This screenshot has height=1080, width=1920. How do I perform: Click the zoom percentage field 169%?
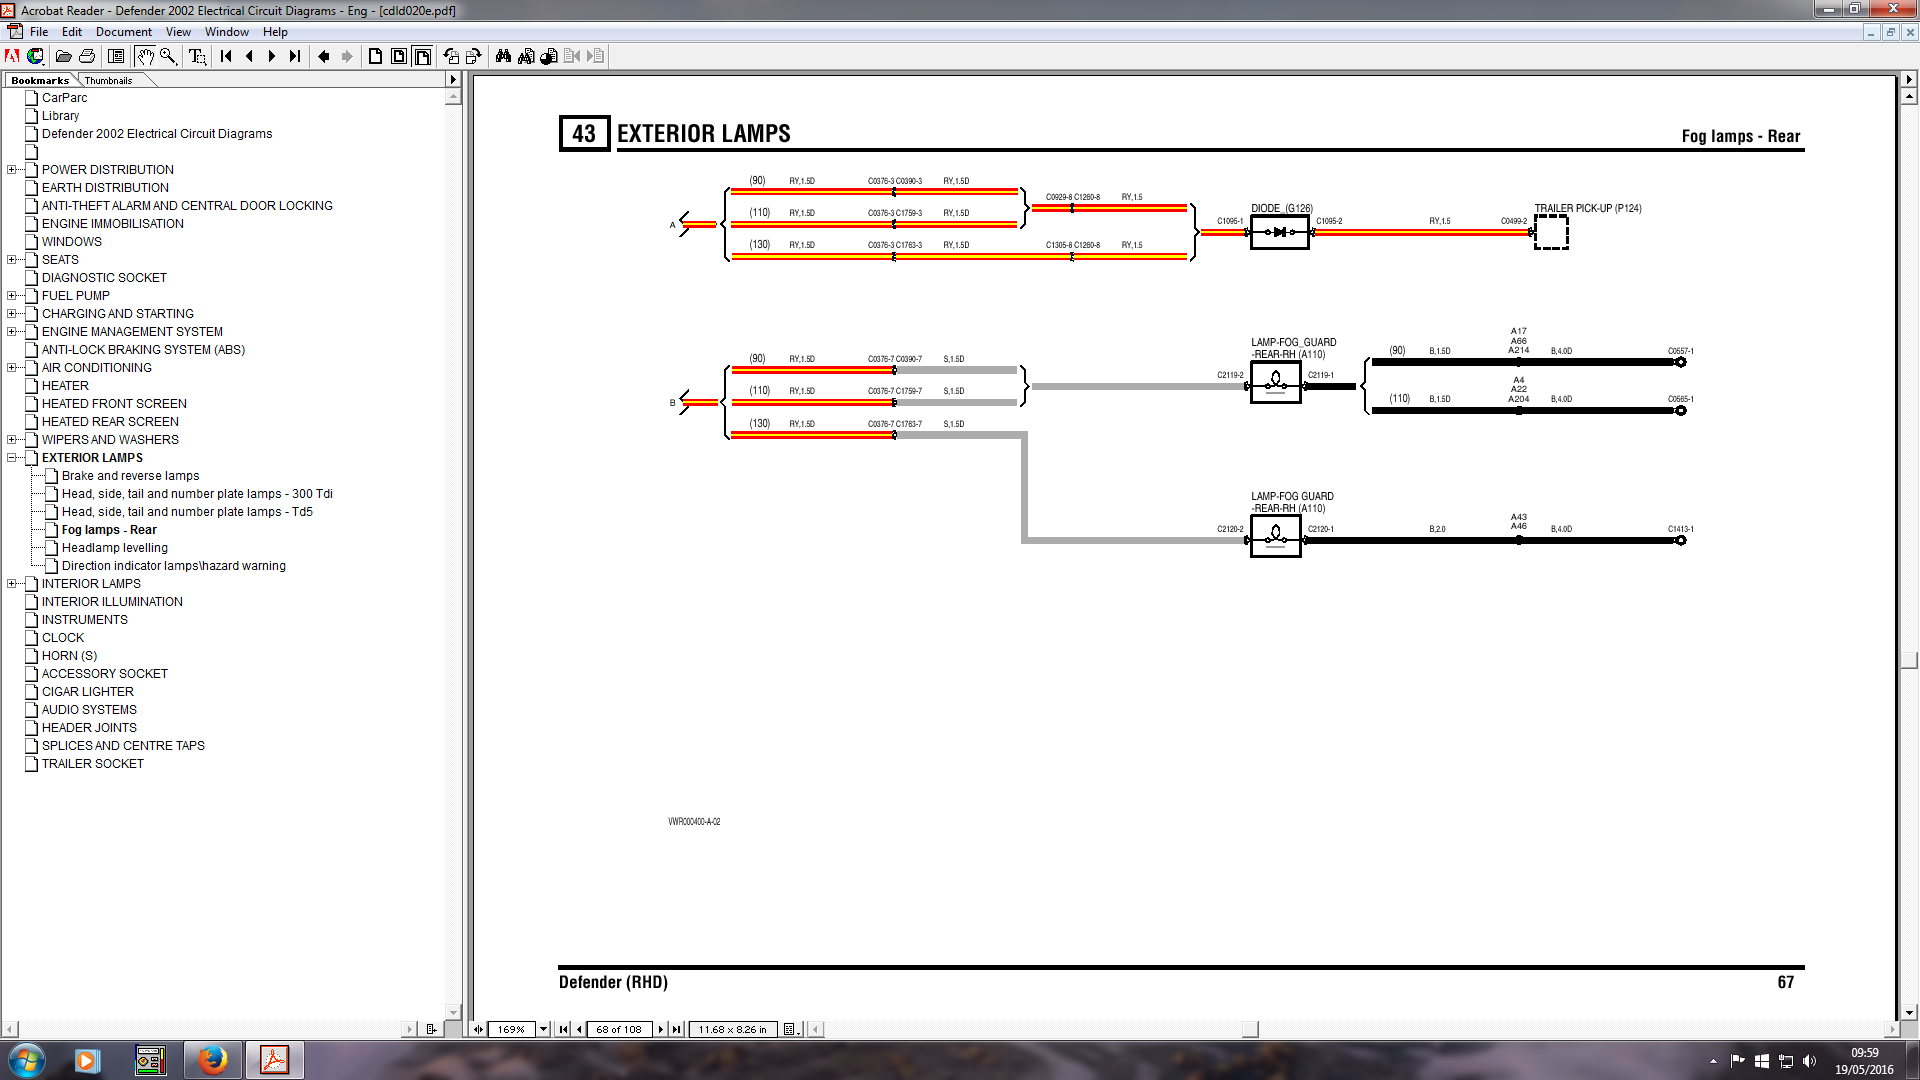[511, 1029]
